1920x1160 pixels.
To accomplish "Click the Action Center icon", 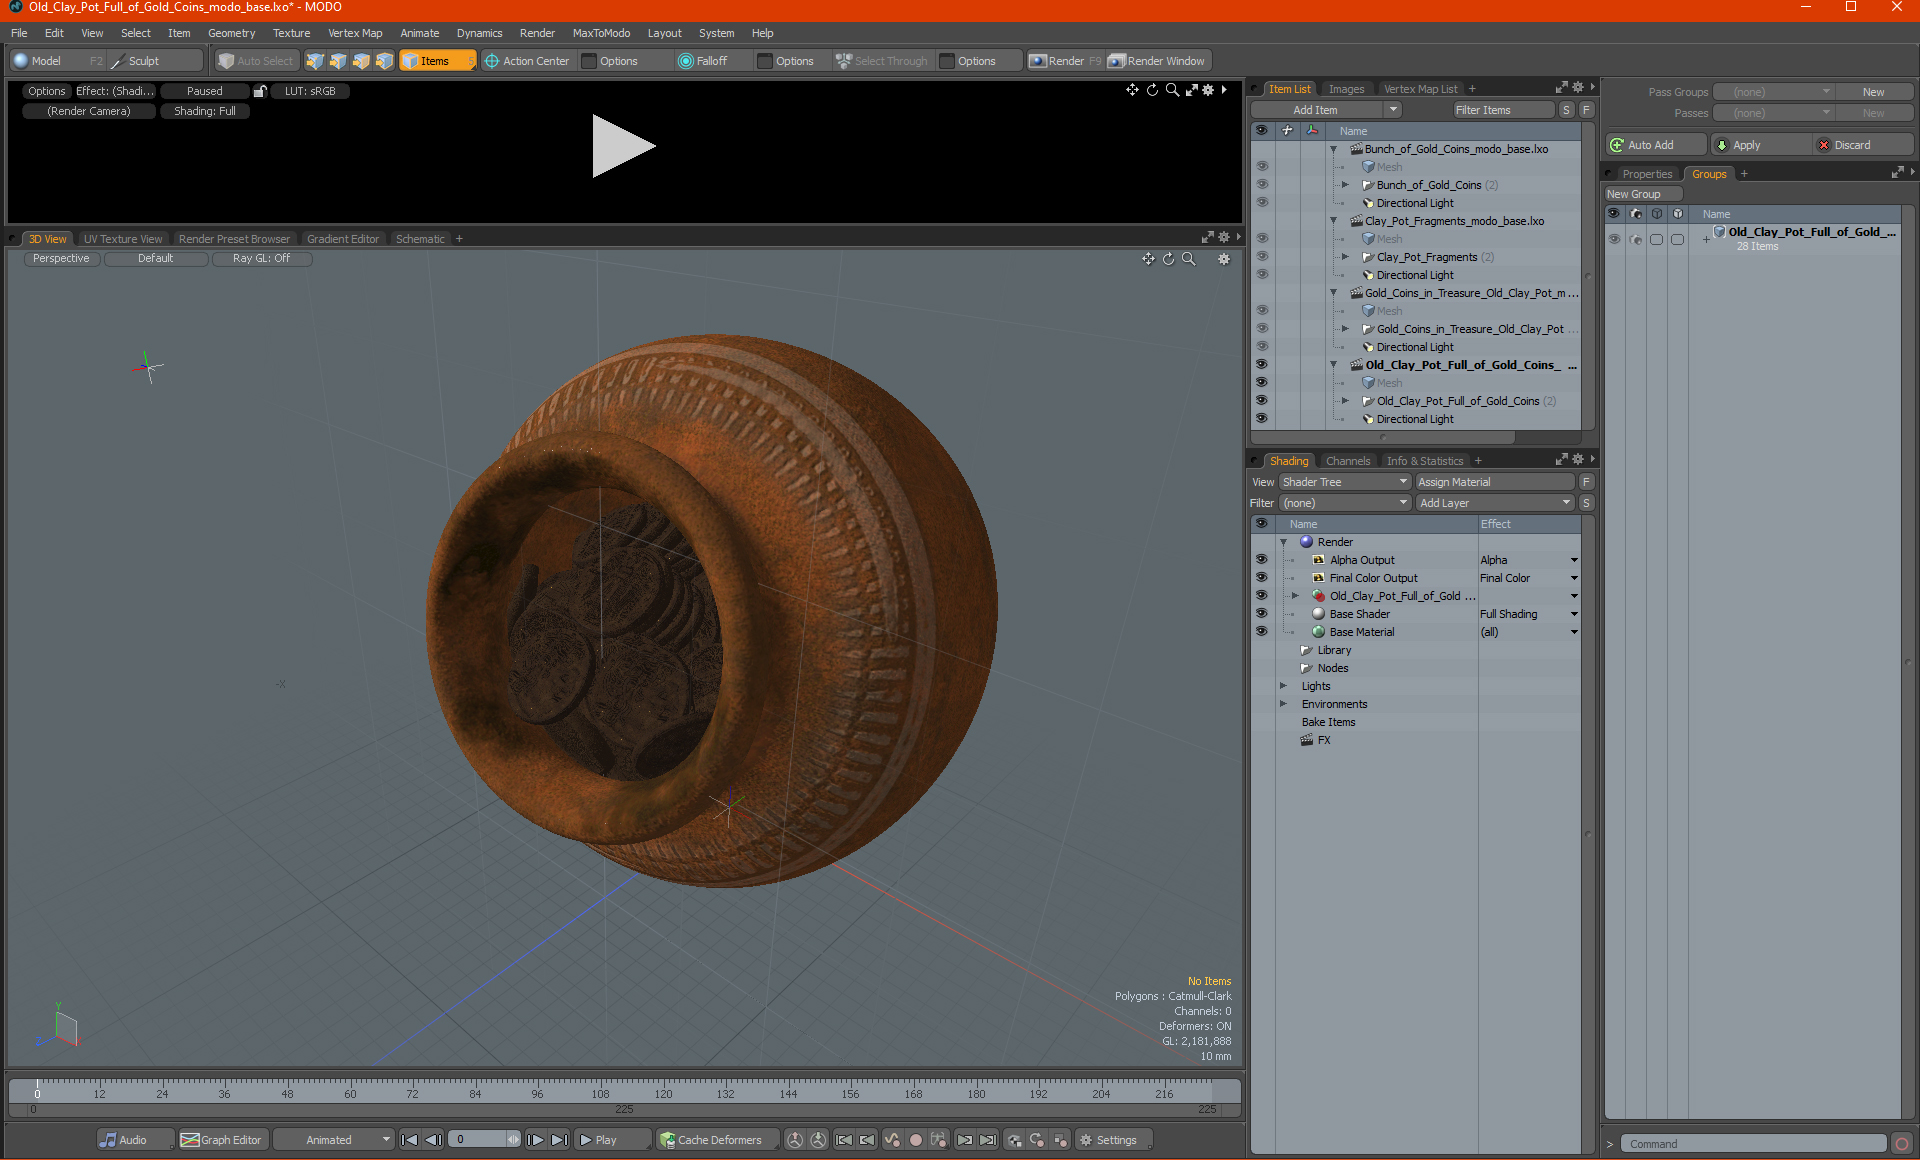I will [x=492, y=61].
